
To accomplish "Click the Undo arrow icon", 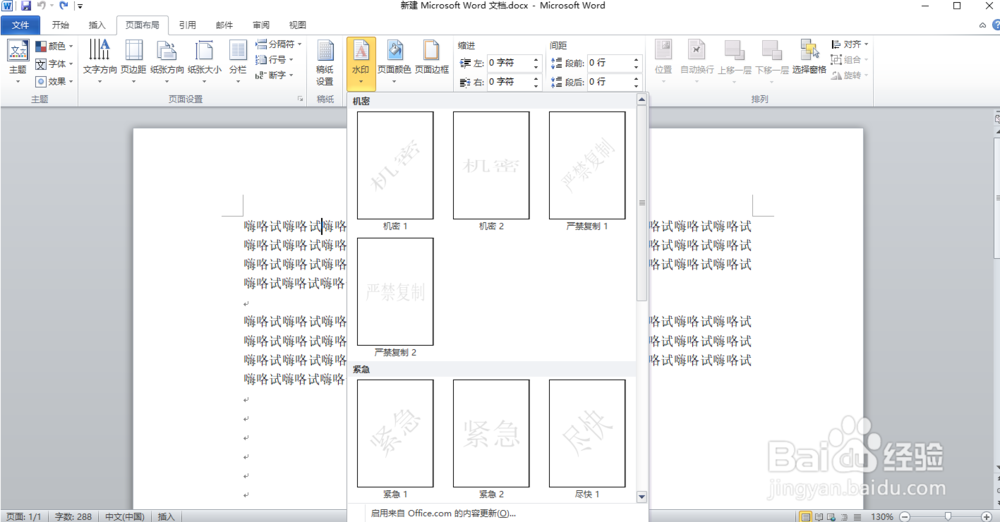I will click(41, 6).
